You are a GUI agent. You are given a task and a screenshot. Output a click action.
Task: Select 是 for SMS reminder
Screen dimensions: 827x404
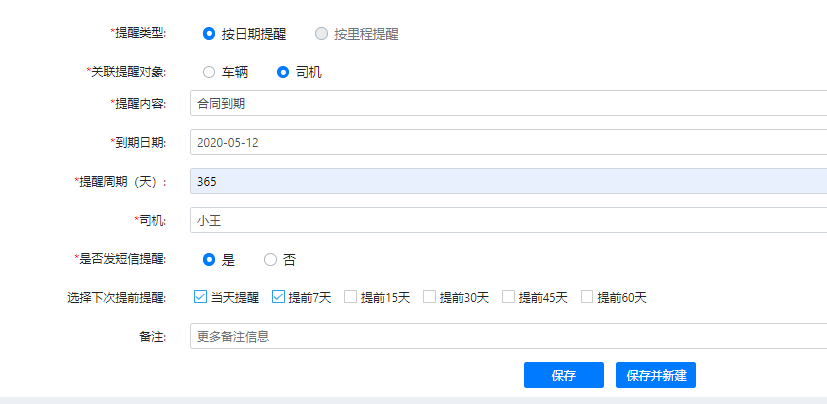[209, 259]
